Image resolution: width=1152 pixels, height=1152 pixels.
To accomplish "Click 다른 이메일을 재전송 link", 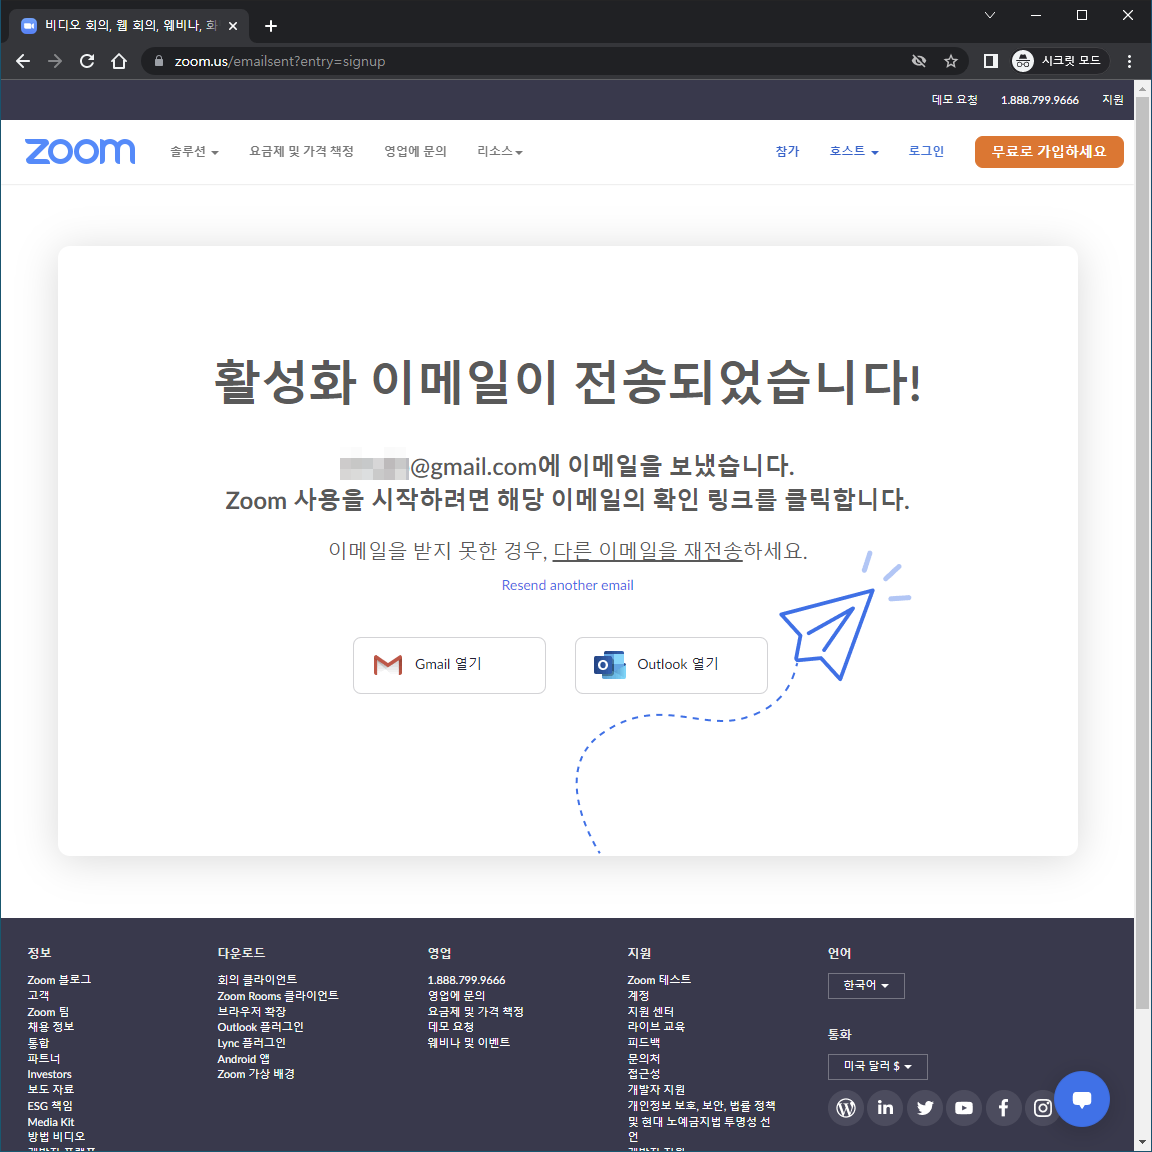I will [647, 550].
